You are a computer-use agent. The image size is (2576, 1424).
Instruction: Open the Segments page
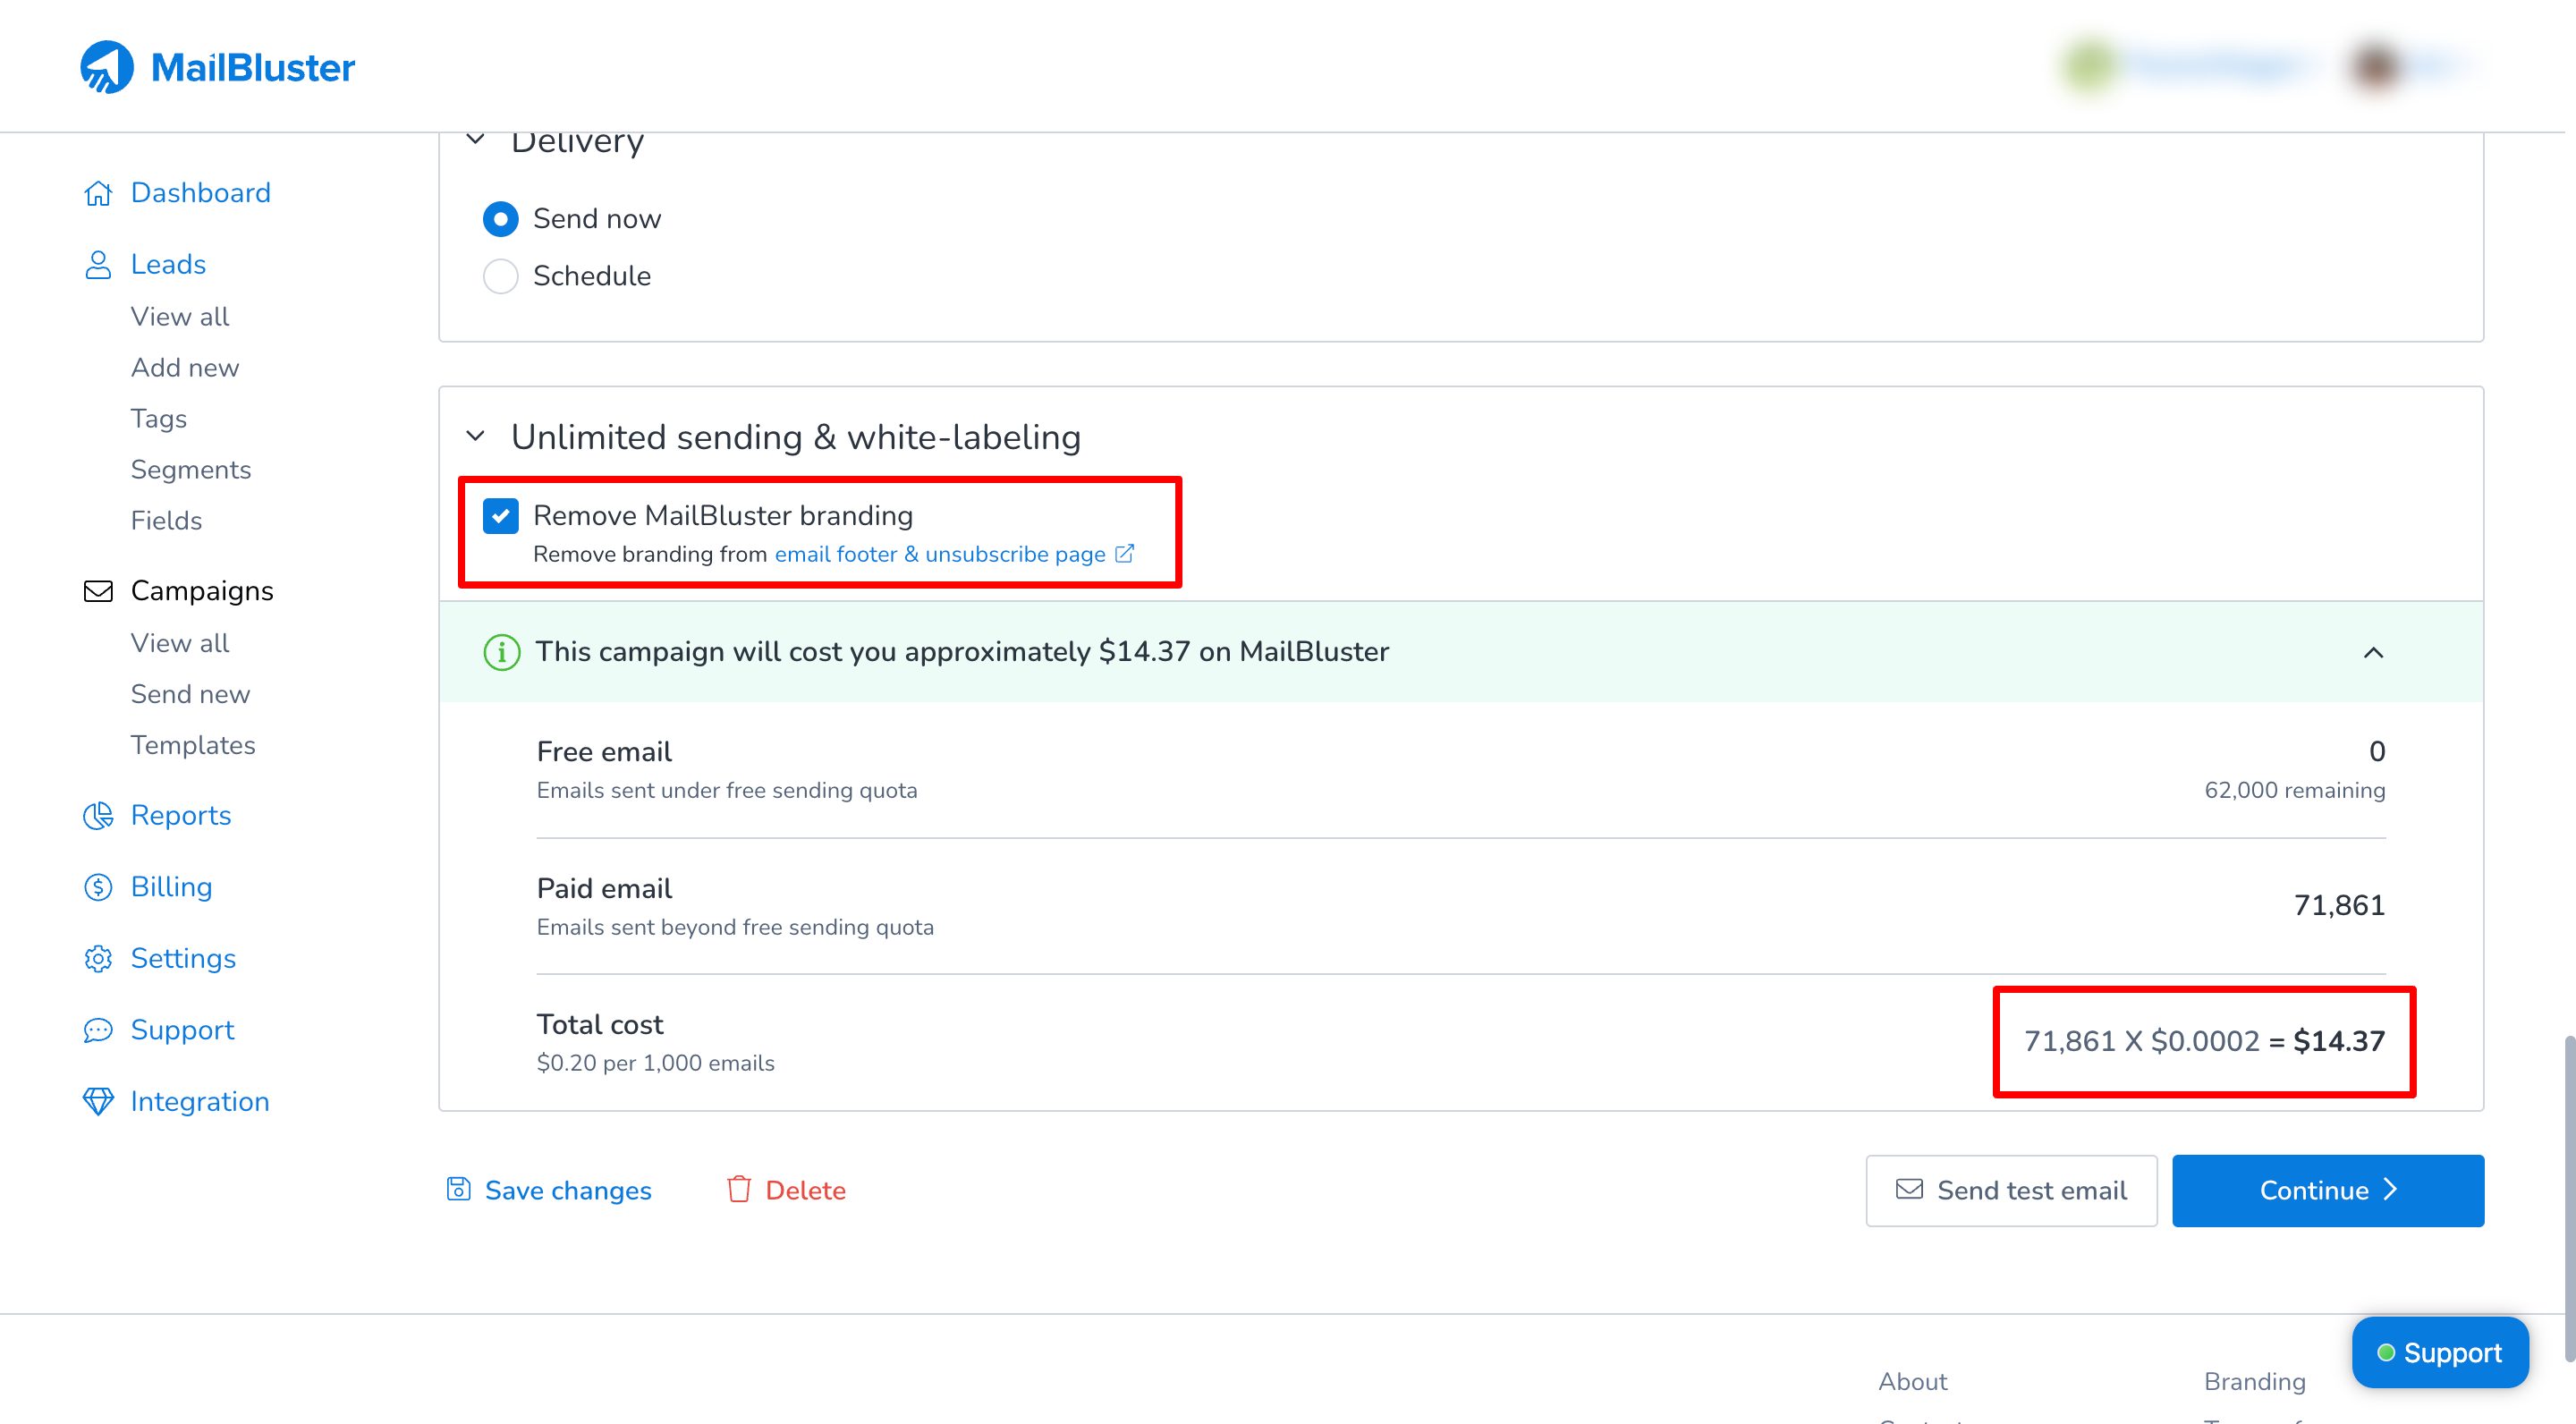click(x=191, y=469)
